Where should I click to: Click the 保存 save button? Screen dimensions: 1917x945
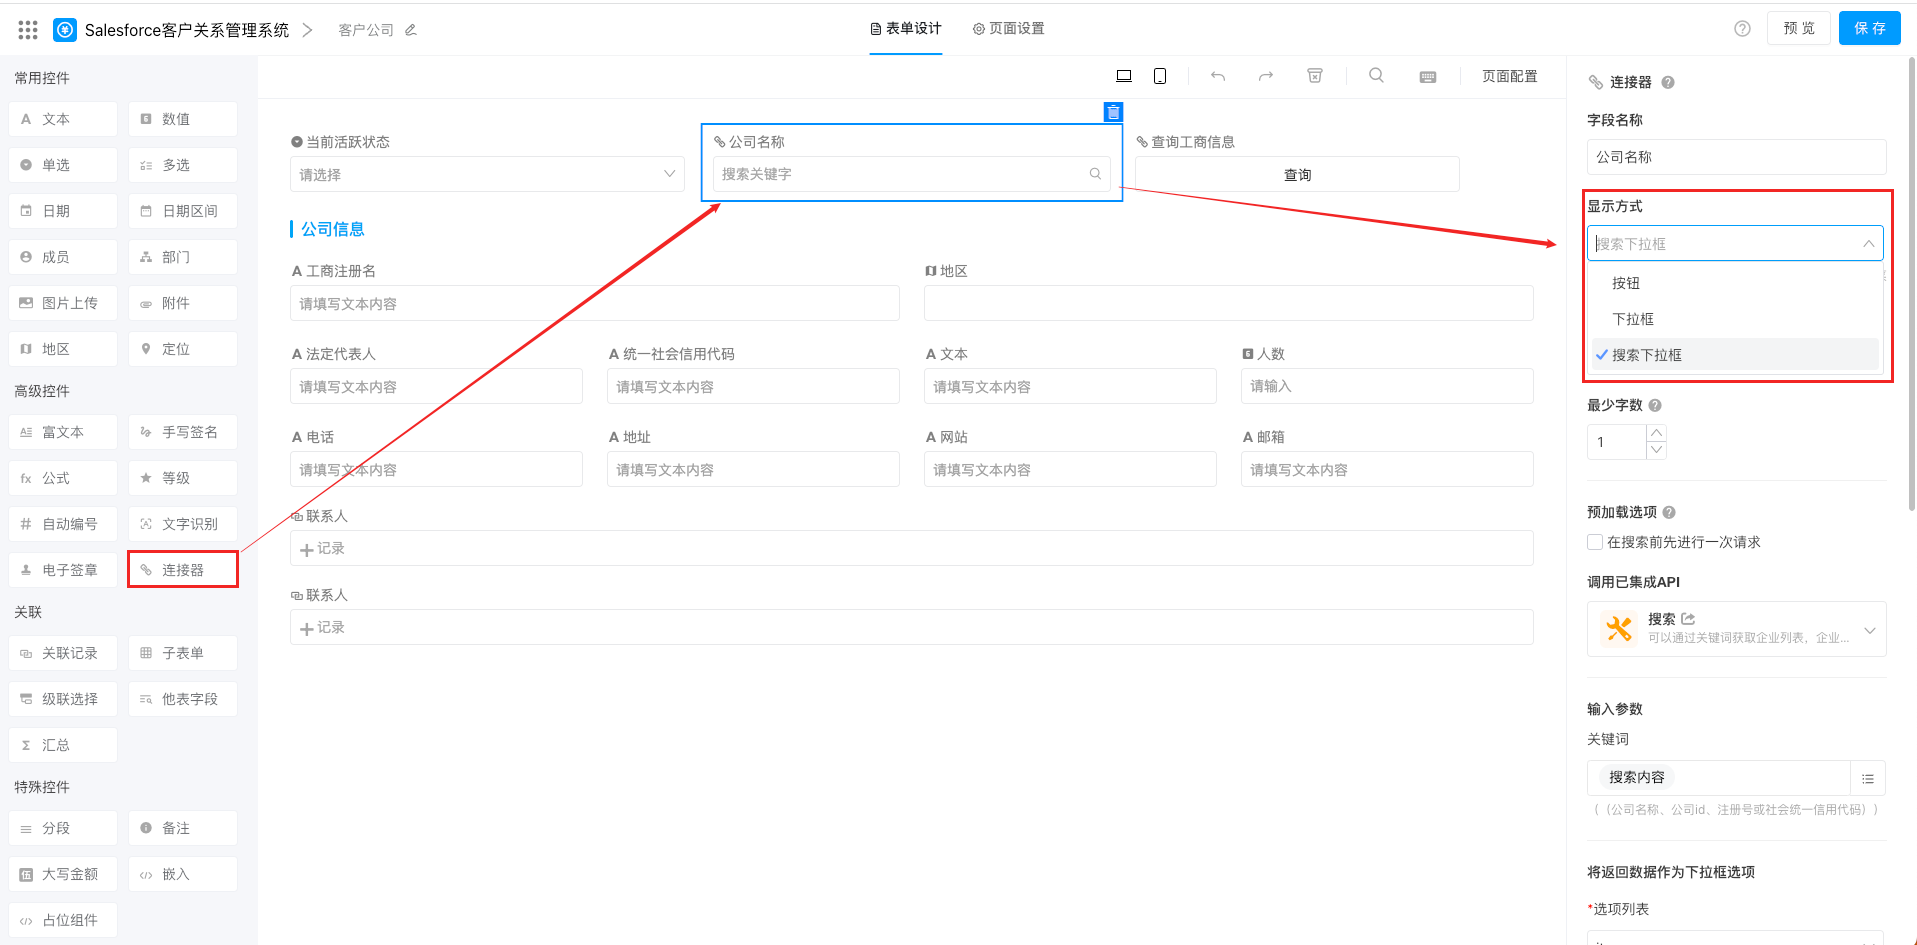click(1869, 28)
